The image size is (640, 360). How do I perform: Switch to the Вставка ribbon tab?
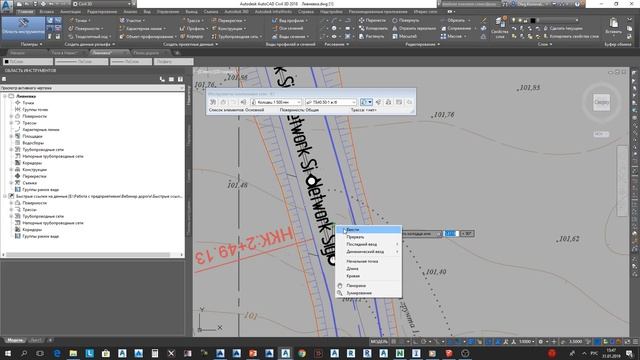click(47, 12)
